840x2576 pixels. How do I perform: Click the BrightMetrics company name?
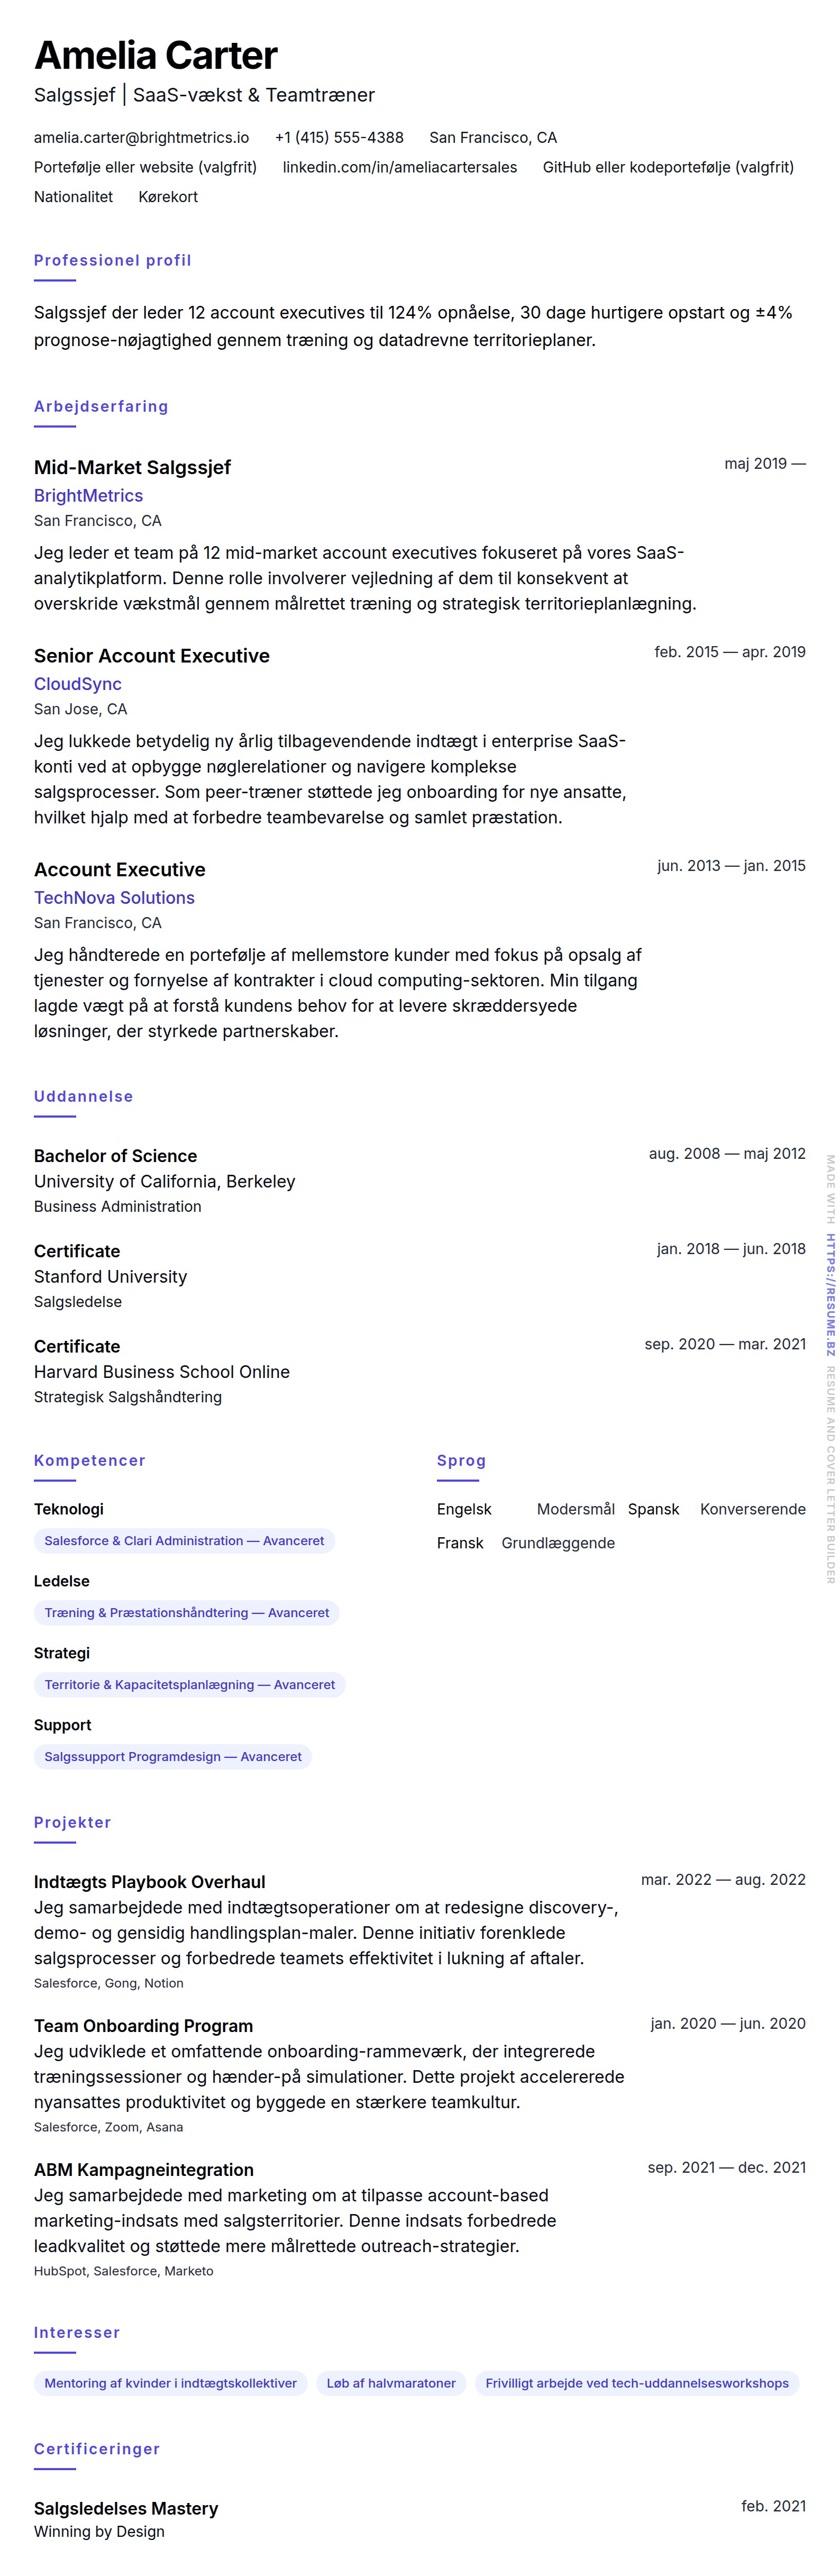click(88, 496)
